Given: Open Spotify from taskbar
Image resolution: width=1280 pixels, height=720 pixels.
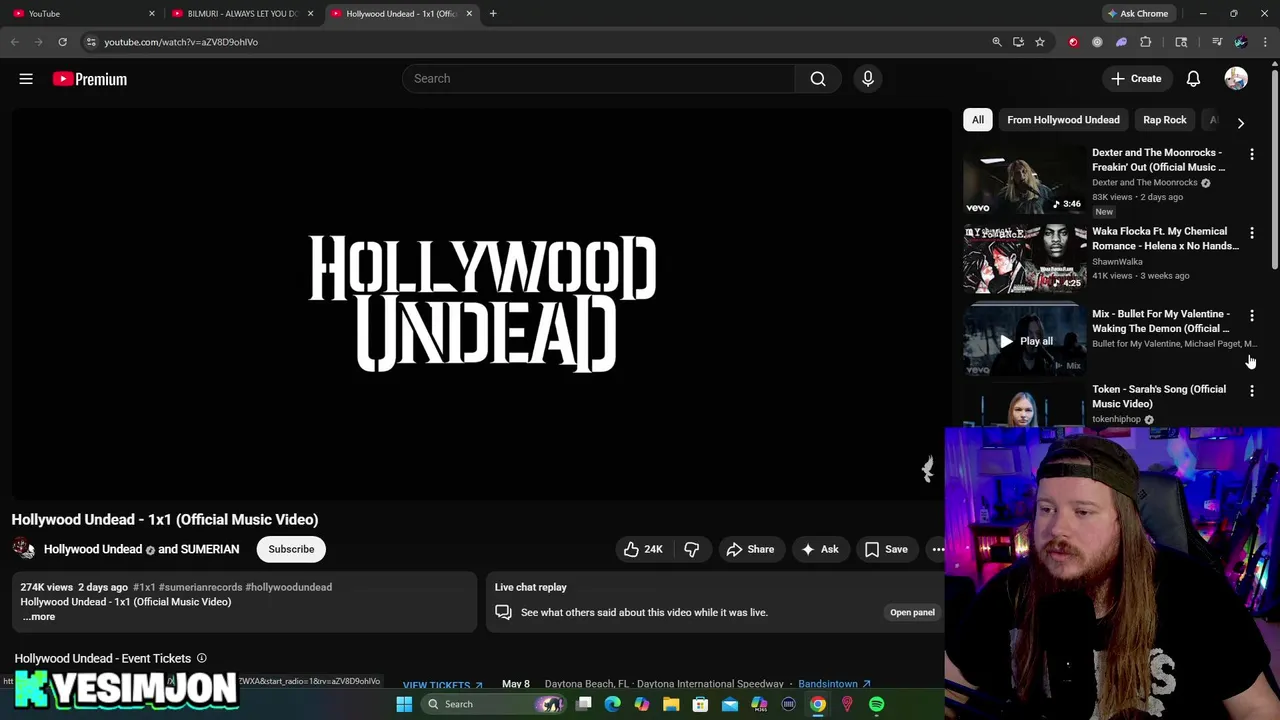Looking at the screenshot, I should tap(876, 704).
